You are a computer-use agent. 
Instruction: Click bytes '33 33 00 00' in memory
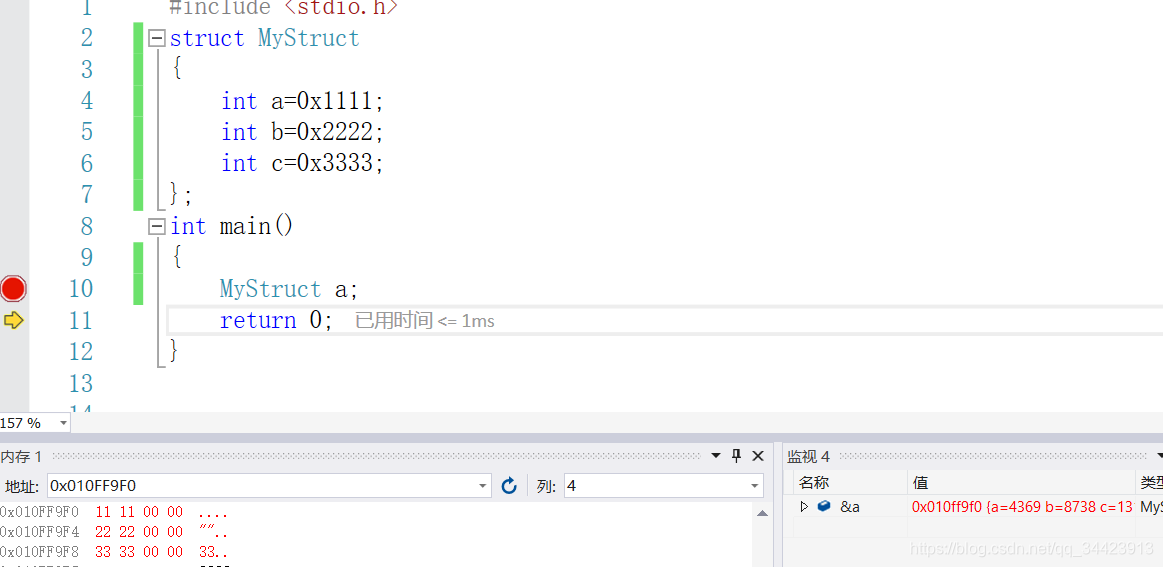(x=139, y=552)
